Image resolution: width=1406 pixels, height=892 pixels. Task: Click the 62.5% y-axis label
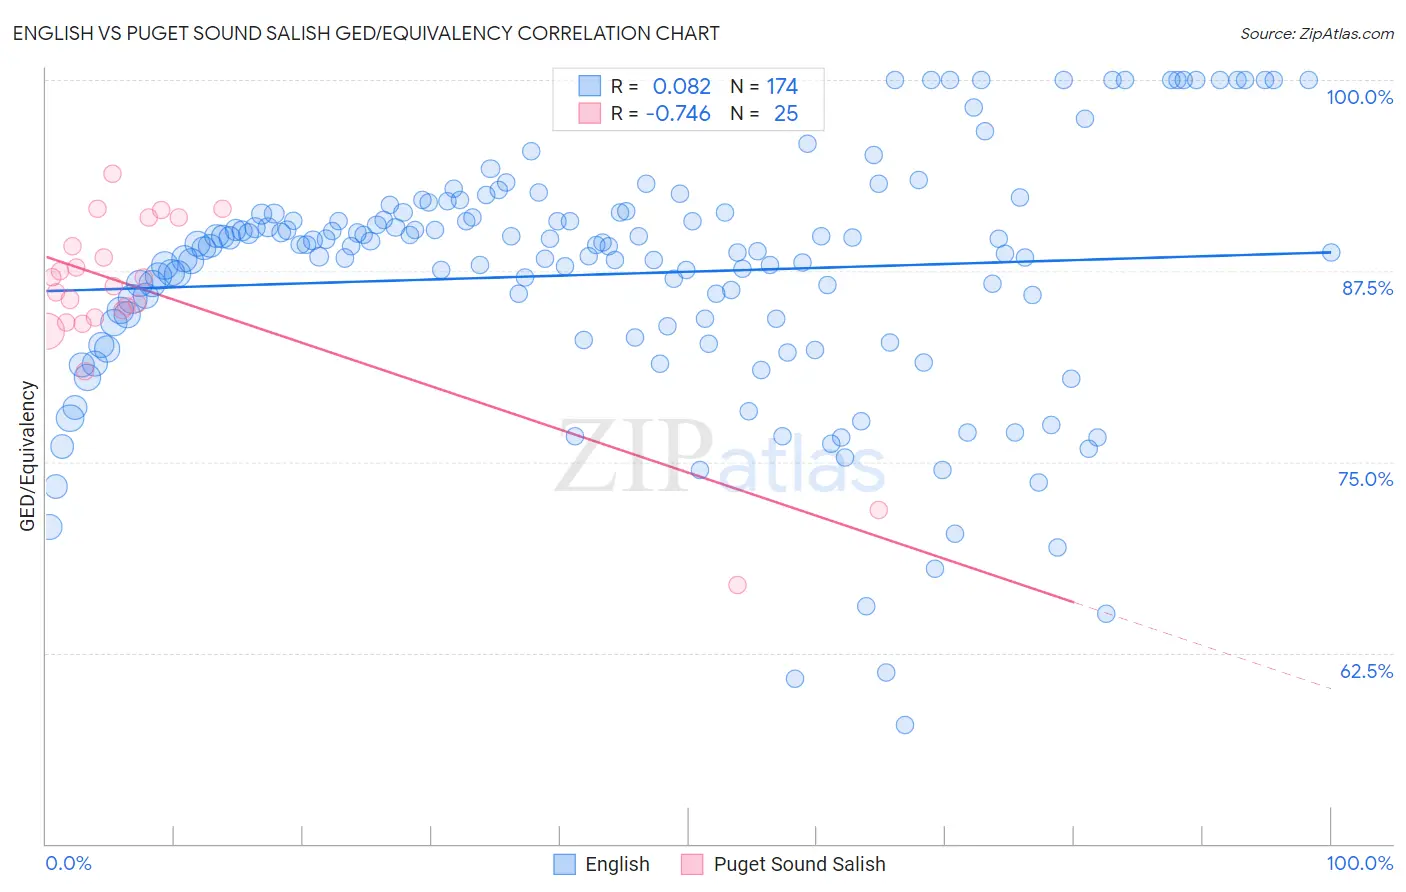[x=1366, y=671]
